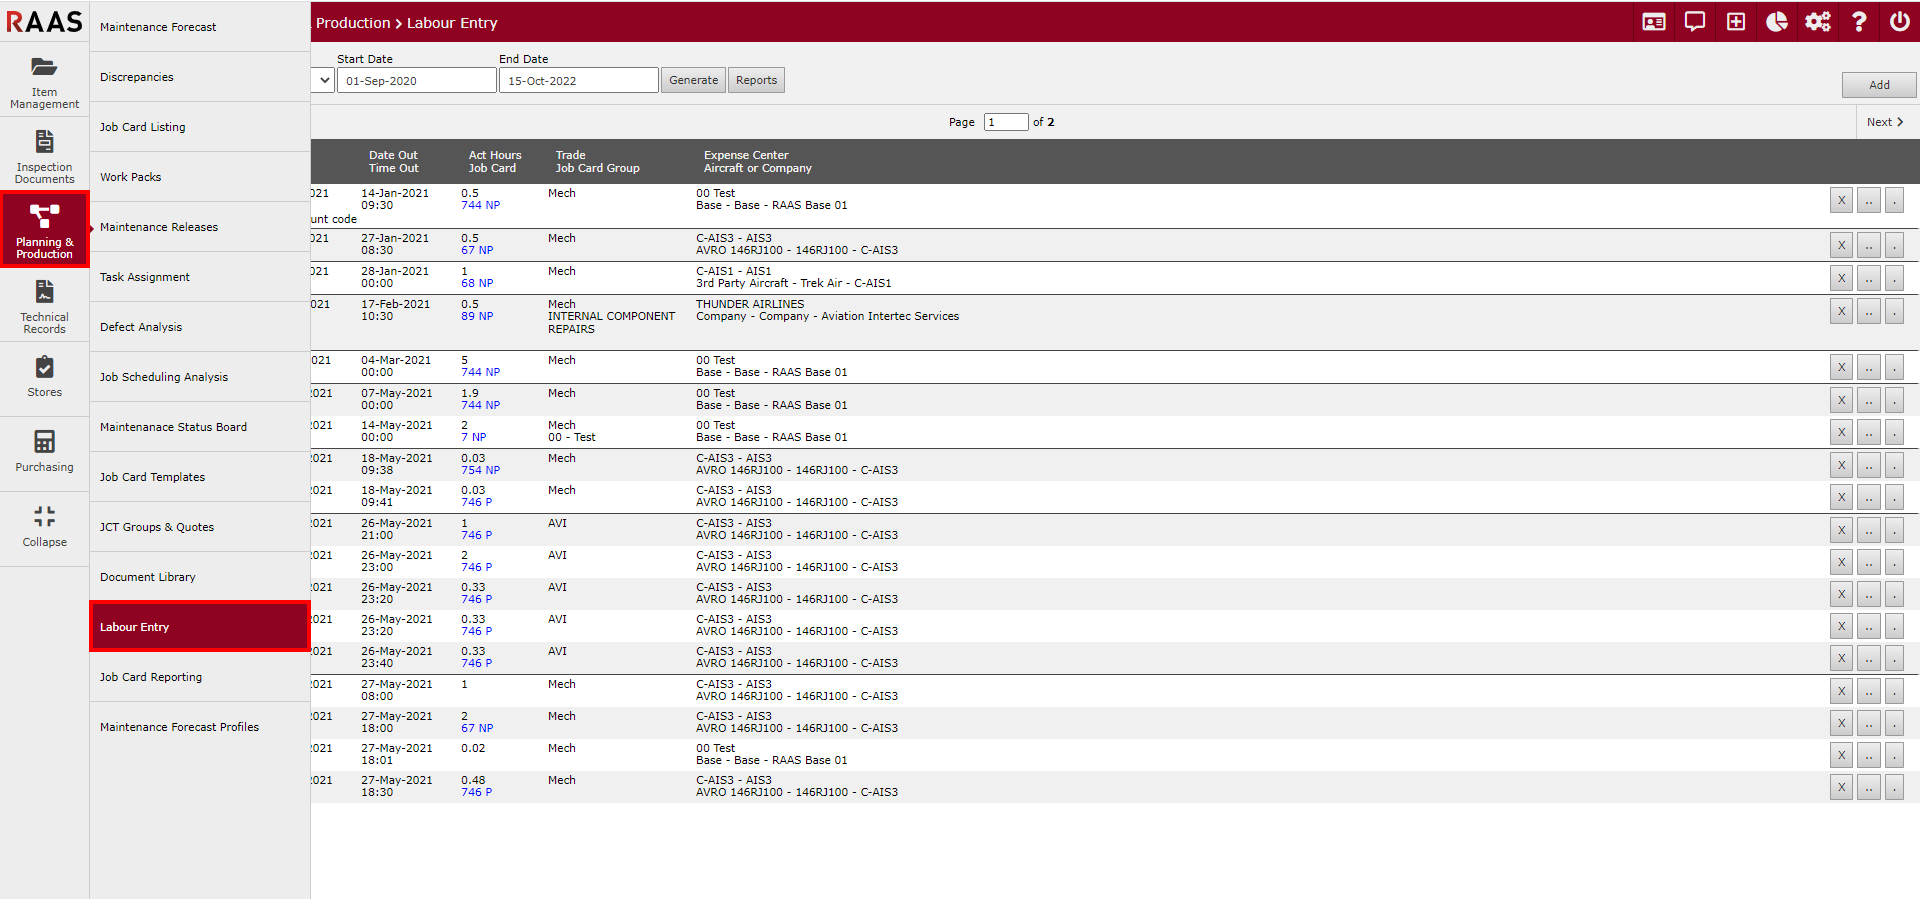Image resolution: width=1920 pixels, height=899 pixels.
Task: Click the power logout icon
Action: (x=1899, y=22)
